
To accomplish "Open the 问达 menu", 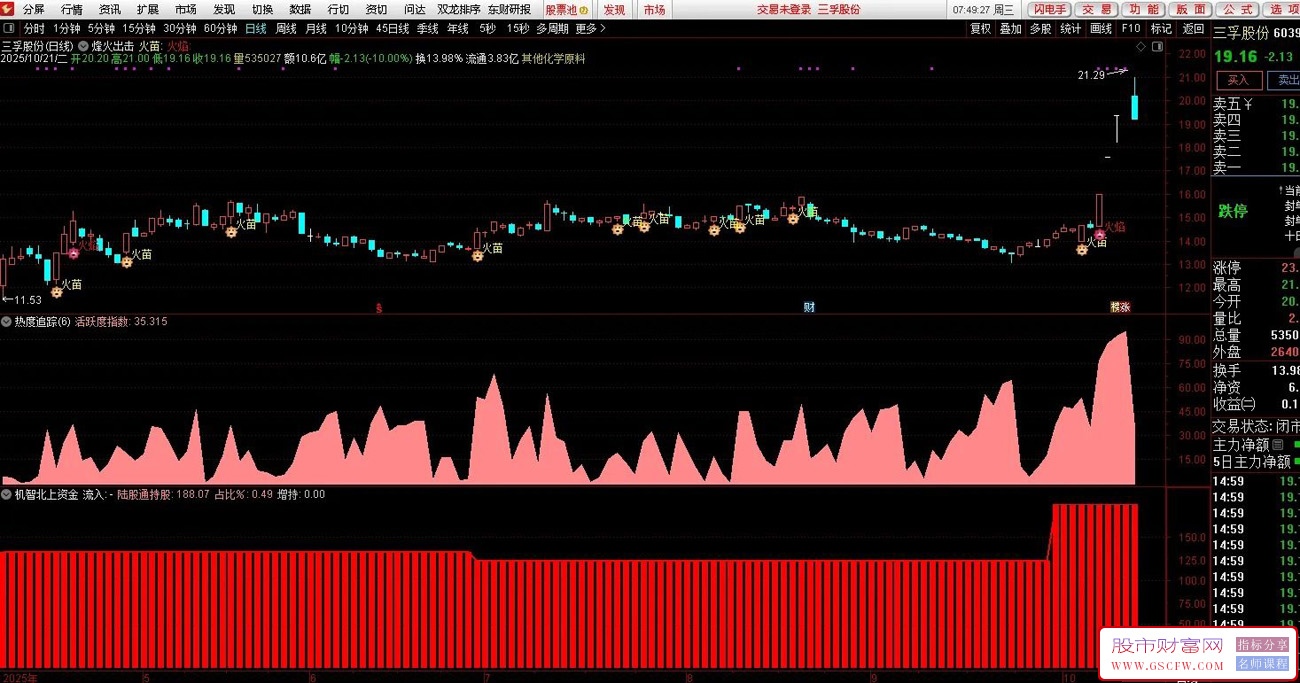I will (414, 9).
